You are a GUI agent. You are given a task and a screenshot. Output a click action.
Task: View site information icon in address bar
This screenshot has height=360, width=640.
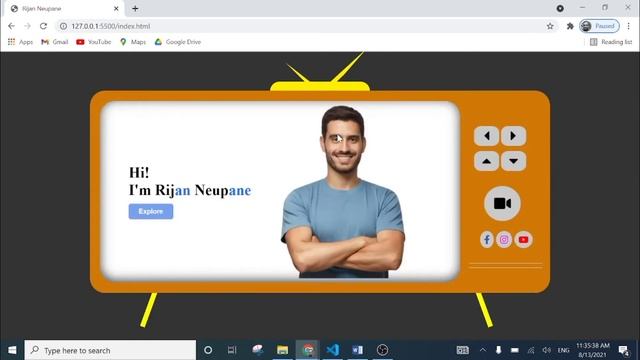63,26
